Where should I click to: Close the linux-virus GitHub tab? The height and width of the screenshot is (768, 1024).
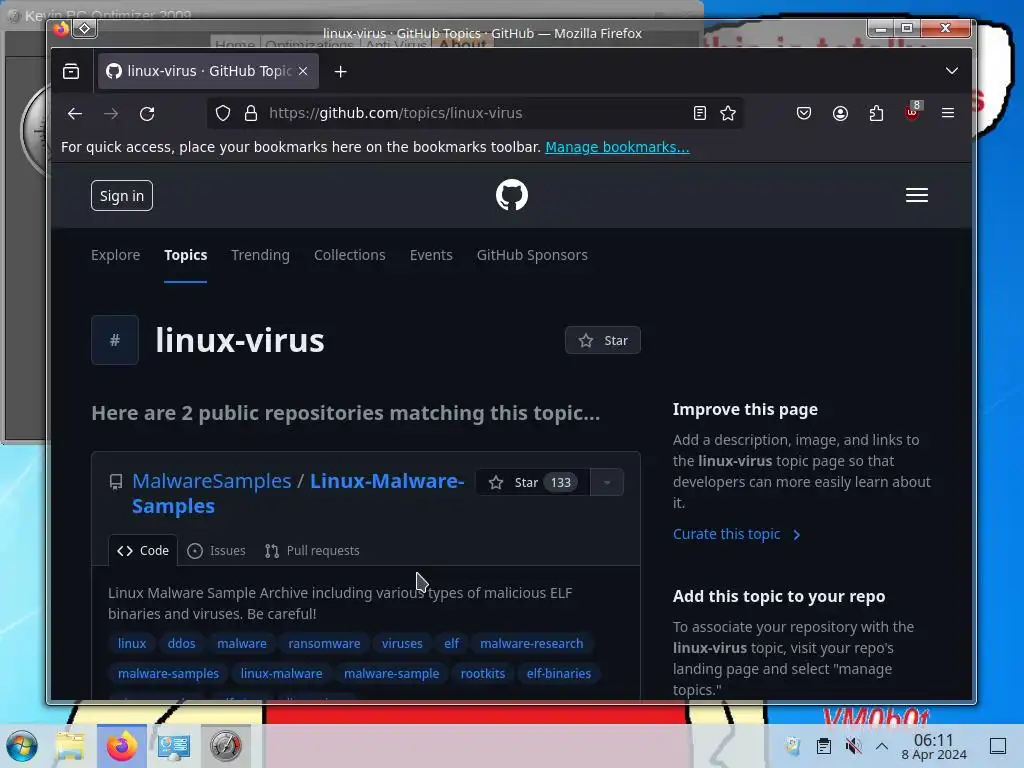[303, 71]
